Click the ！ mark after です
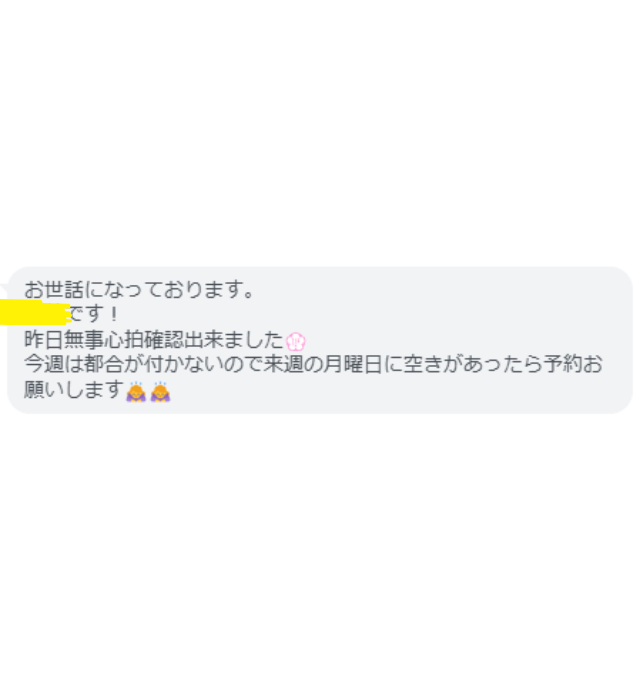640x680 pixels. [114, 314]
